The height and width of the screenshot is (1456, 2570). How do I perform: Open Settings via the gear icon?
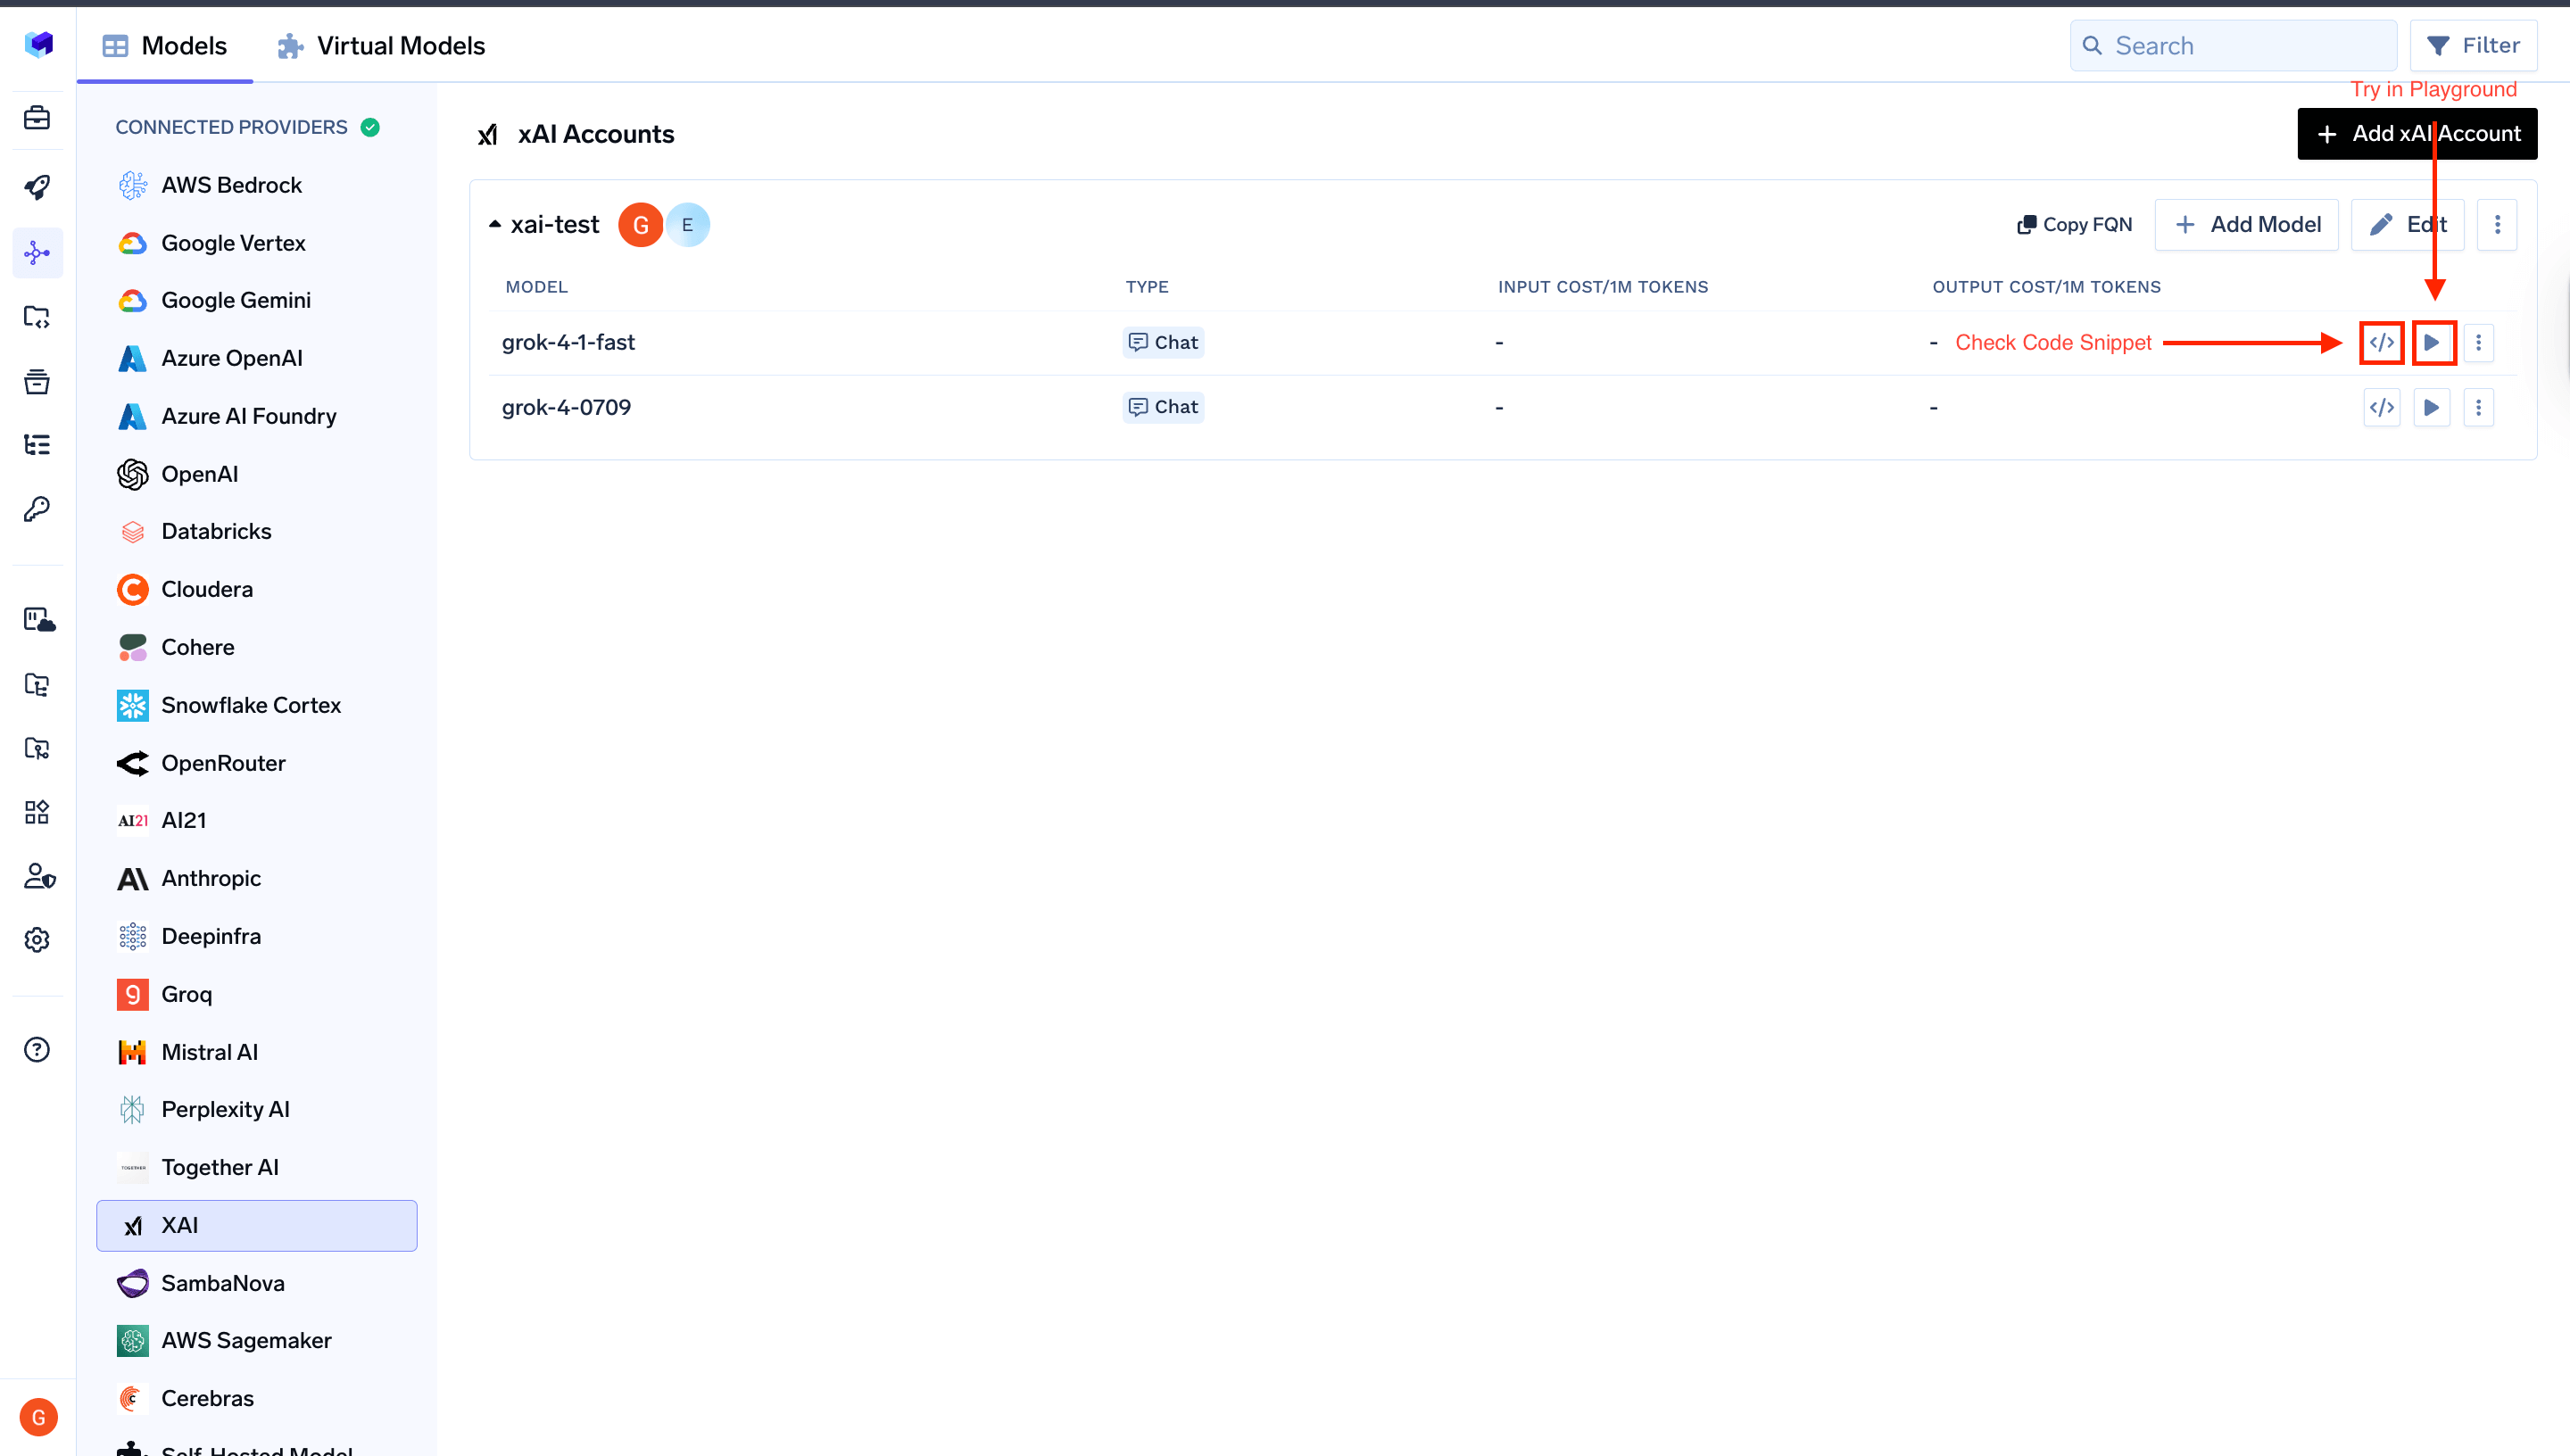(37, 940)
